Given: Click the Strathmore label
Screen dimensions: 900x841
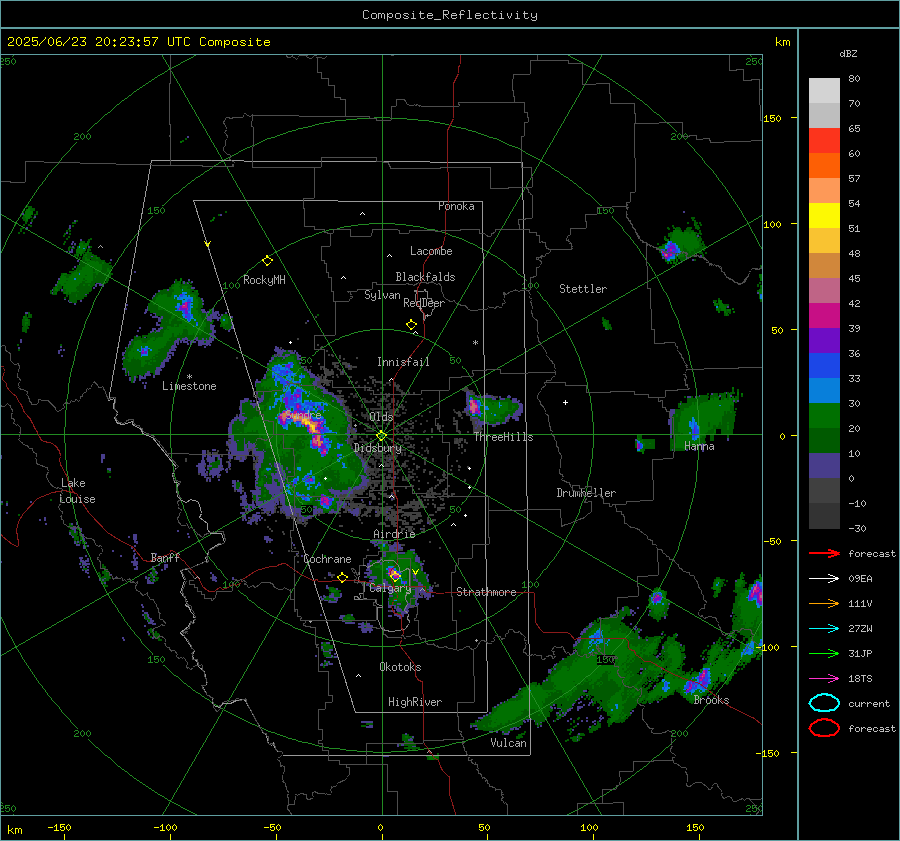Looking at the screenshot, I should [x=486, y=592].
